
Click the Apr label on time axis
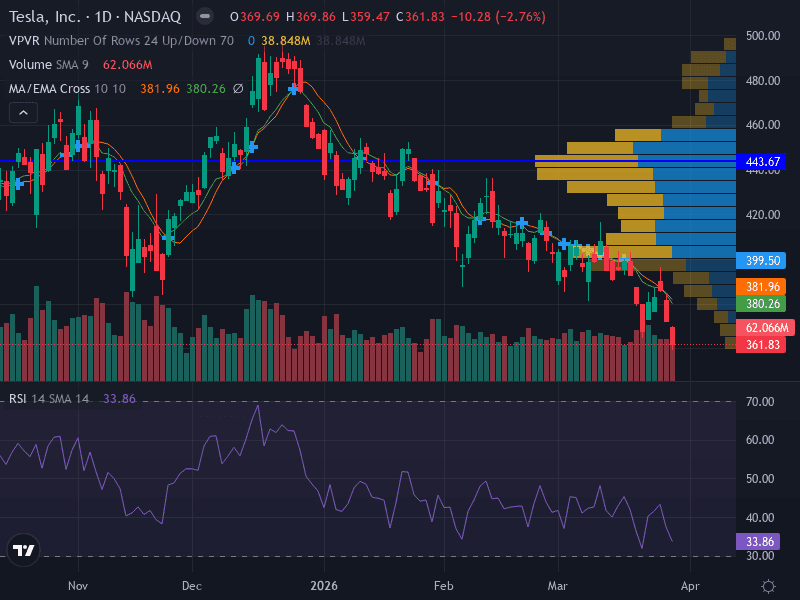[690, 586]
